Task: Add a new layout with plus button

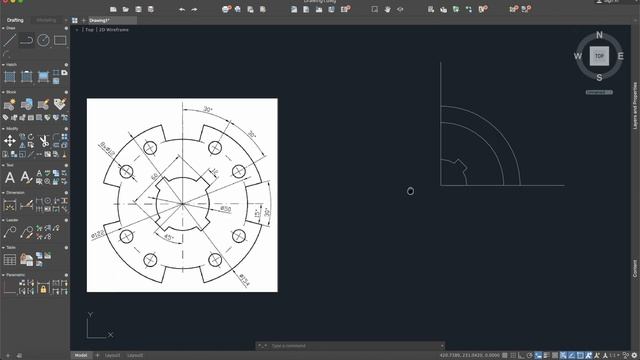Action: [x=97, y=356]
